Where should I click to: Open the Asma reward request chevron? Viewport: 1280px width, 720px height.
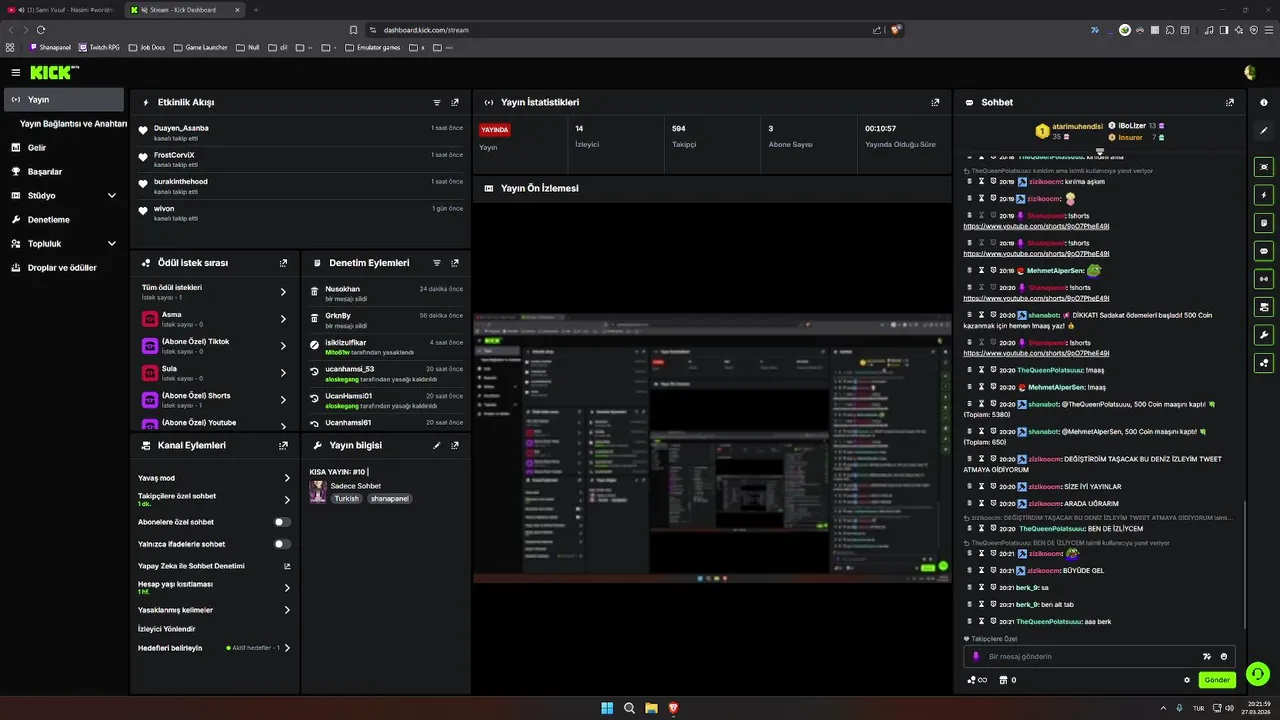click(284, 319)
